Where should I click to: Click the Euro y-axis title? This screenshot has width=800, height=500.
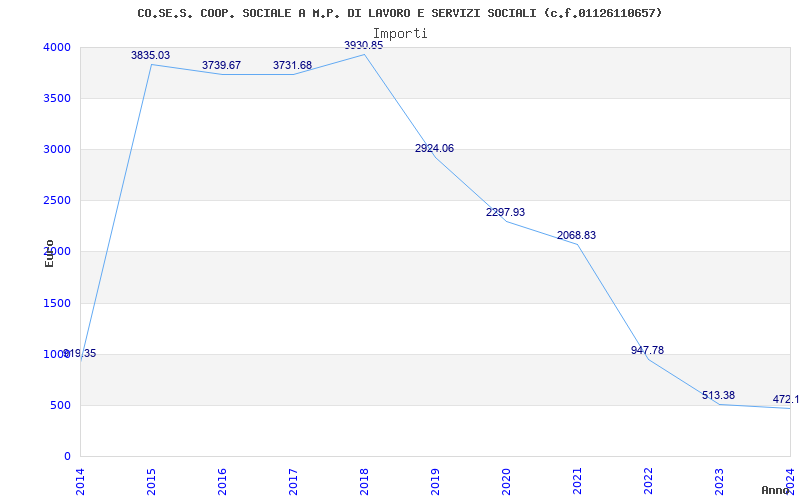(x=49, y=253)
